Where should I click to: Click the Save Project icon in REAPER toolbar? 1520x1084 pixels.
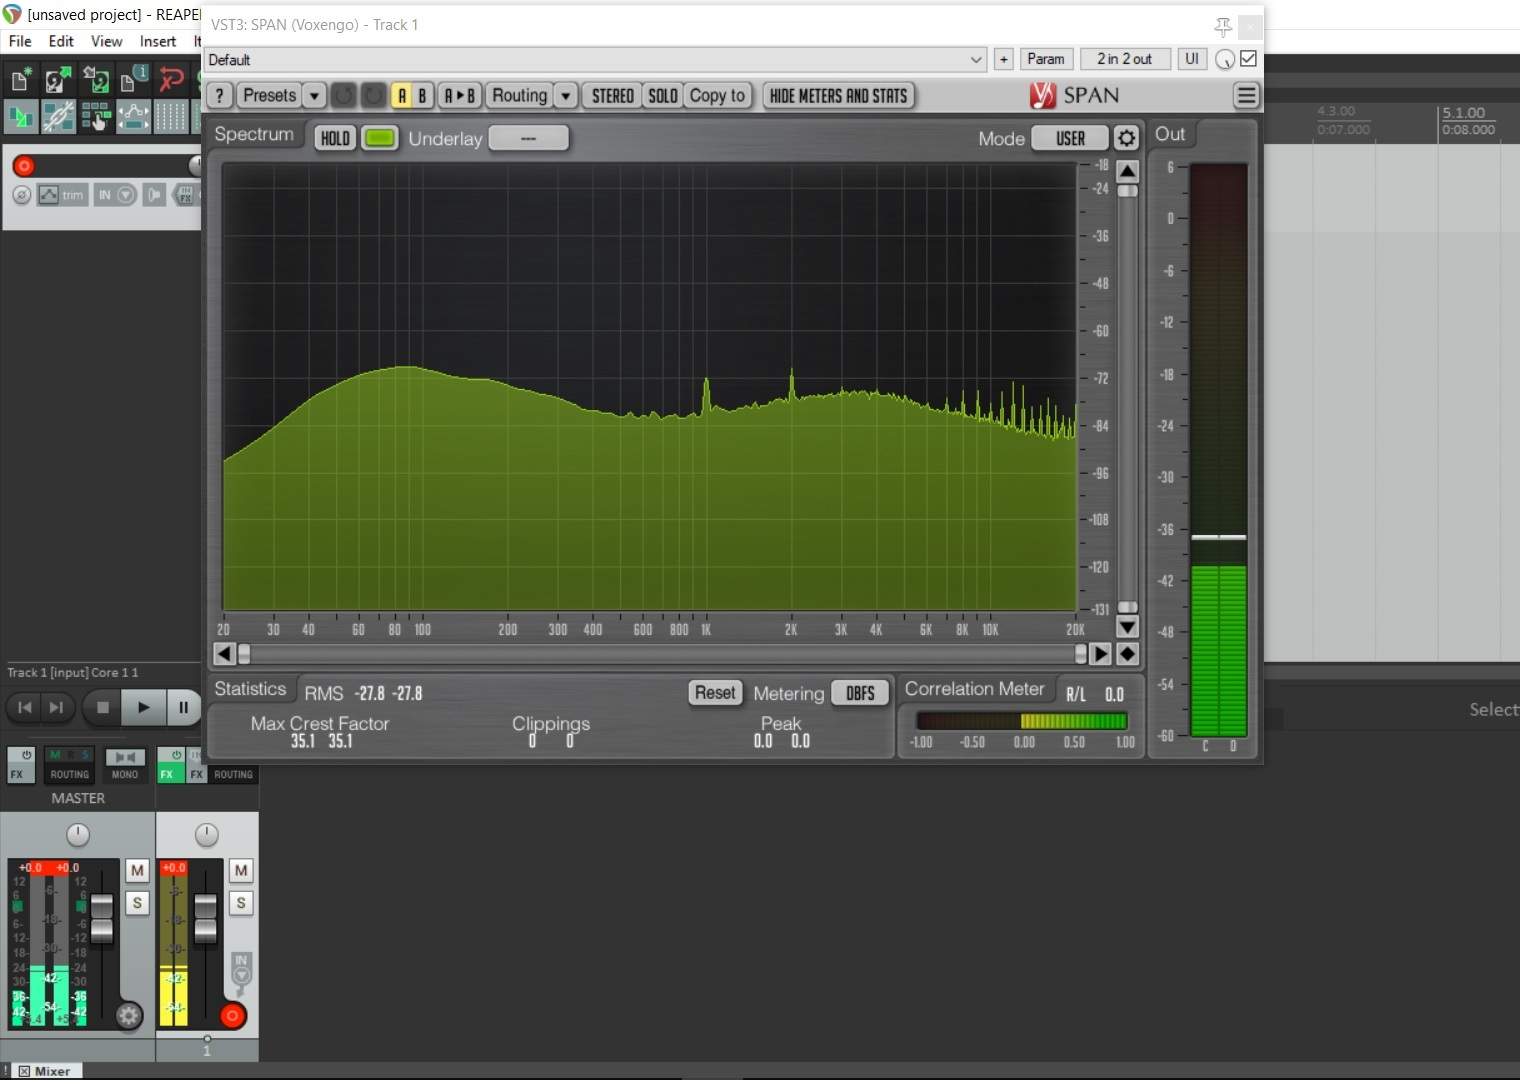click(x=96, y=79)
